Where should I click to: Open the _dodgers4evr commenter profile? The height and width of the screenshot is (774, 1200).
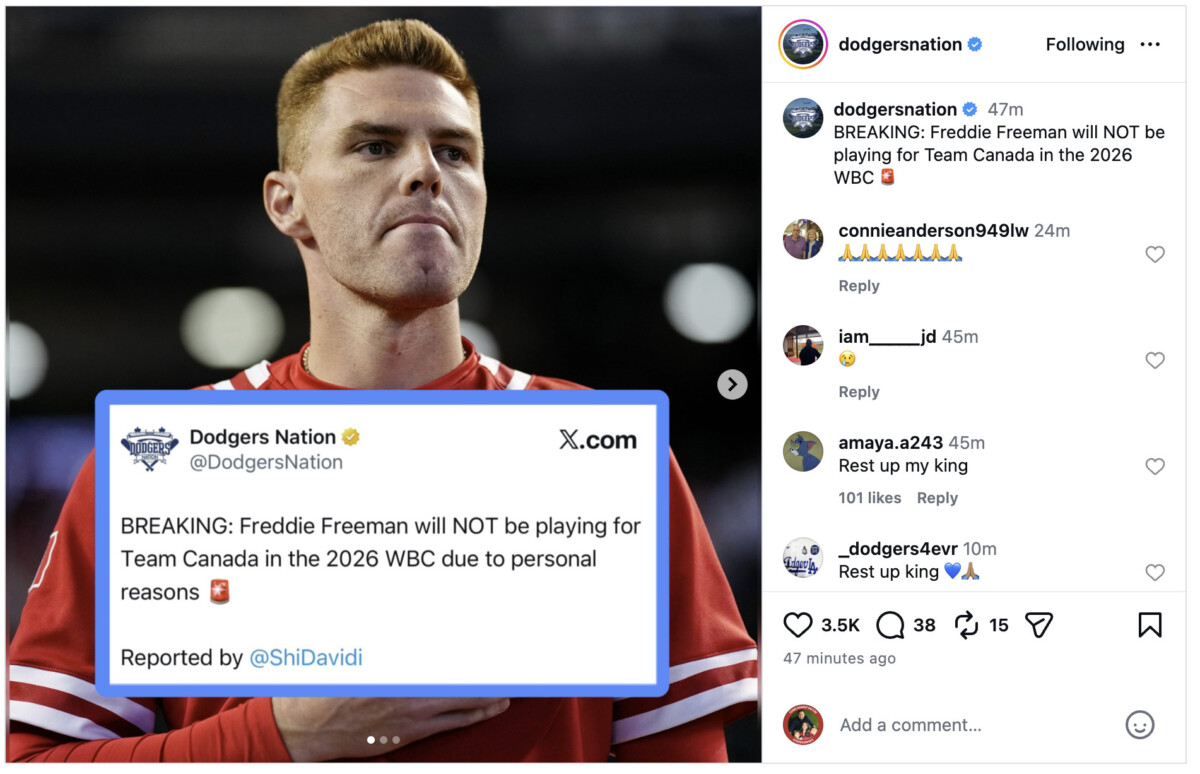click(x=897, y=549)
